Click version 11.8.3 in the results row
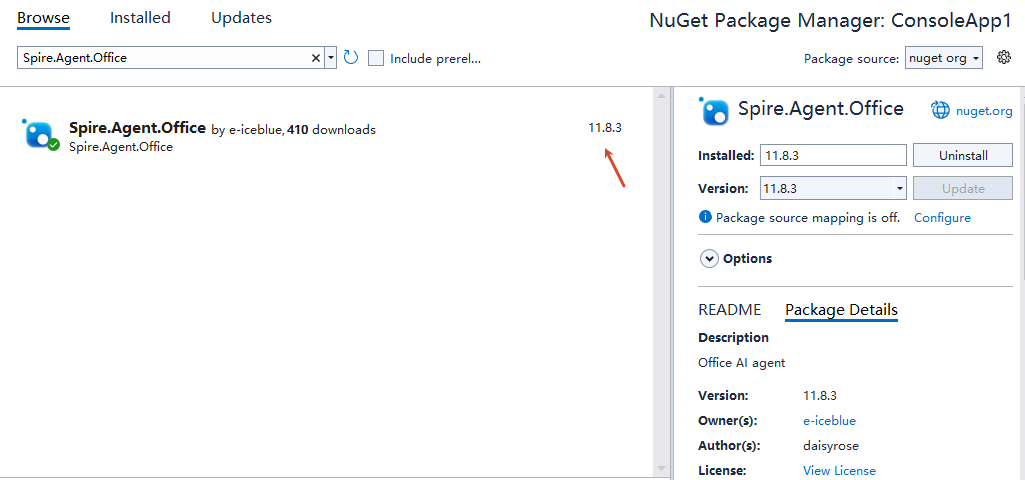This screenshot has width=1025, height=480. 605,128
